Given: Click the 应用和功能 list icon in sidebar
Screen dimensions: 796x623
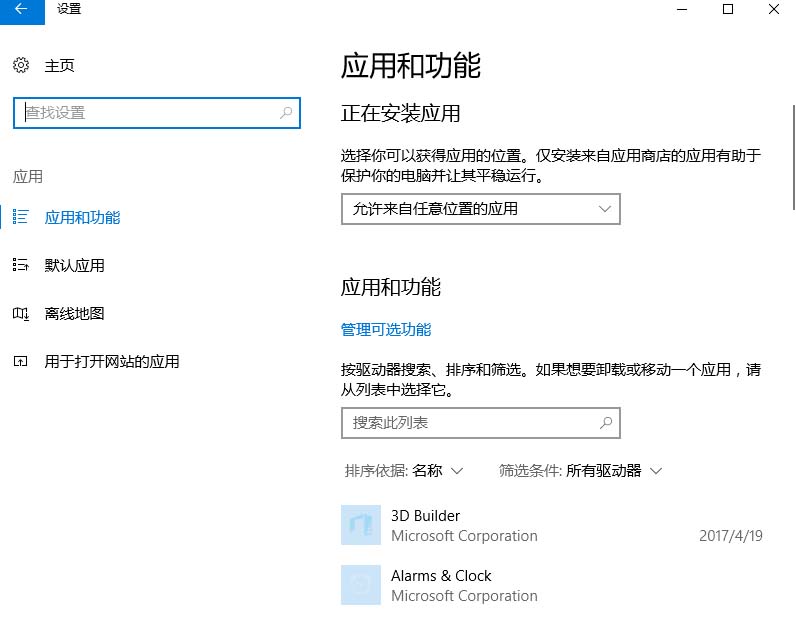Looking at the screenshot, I should [x=20, y=217].
